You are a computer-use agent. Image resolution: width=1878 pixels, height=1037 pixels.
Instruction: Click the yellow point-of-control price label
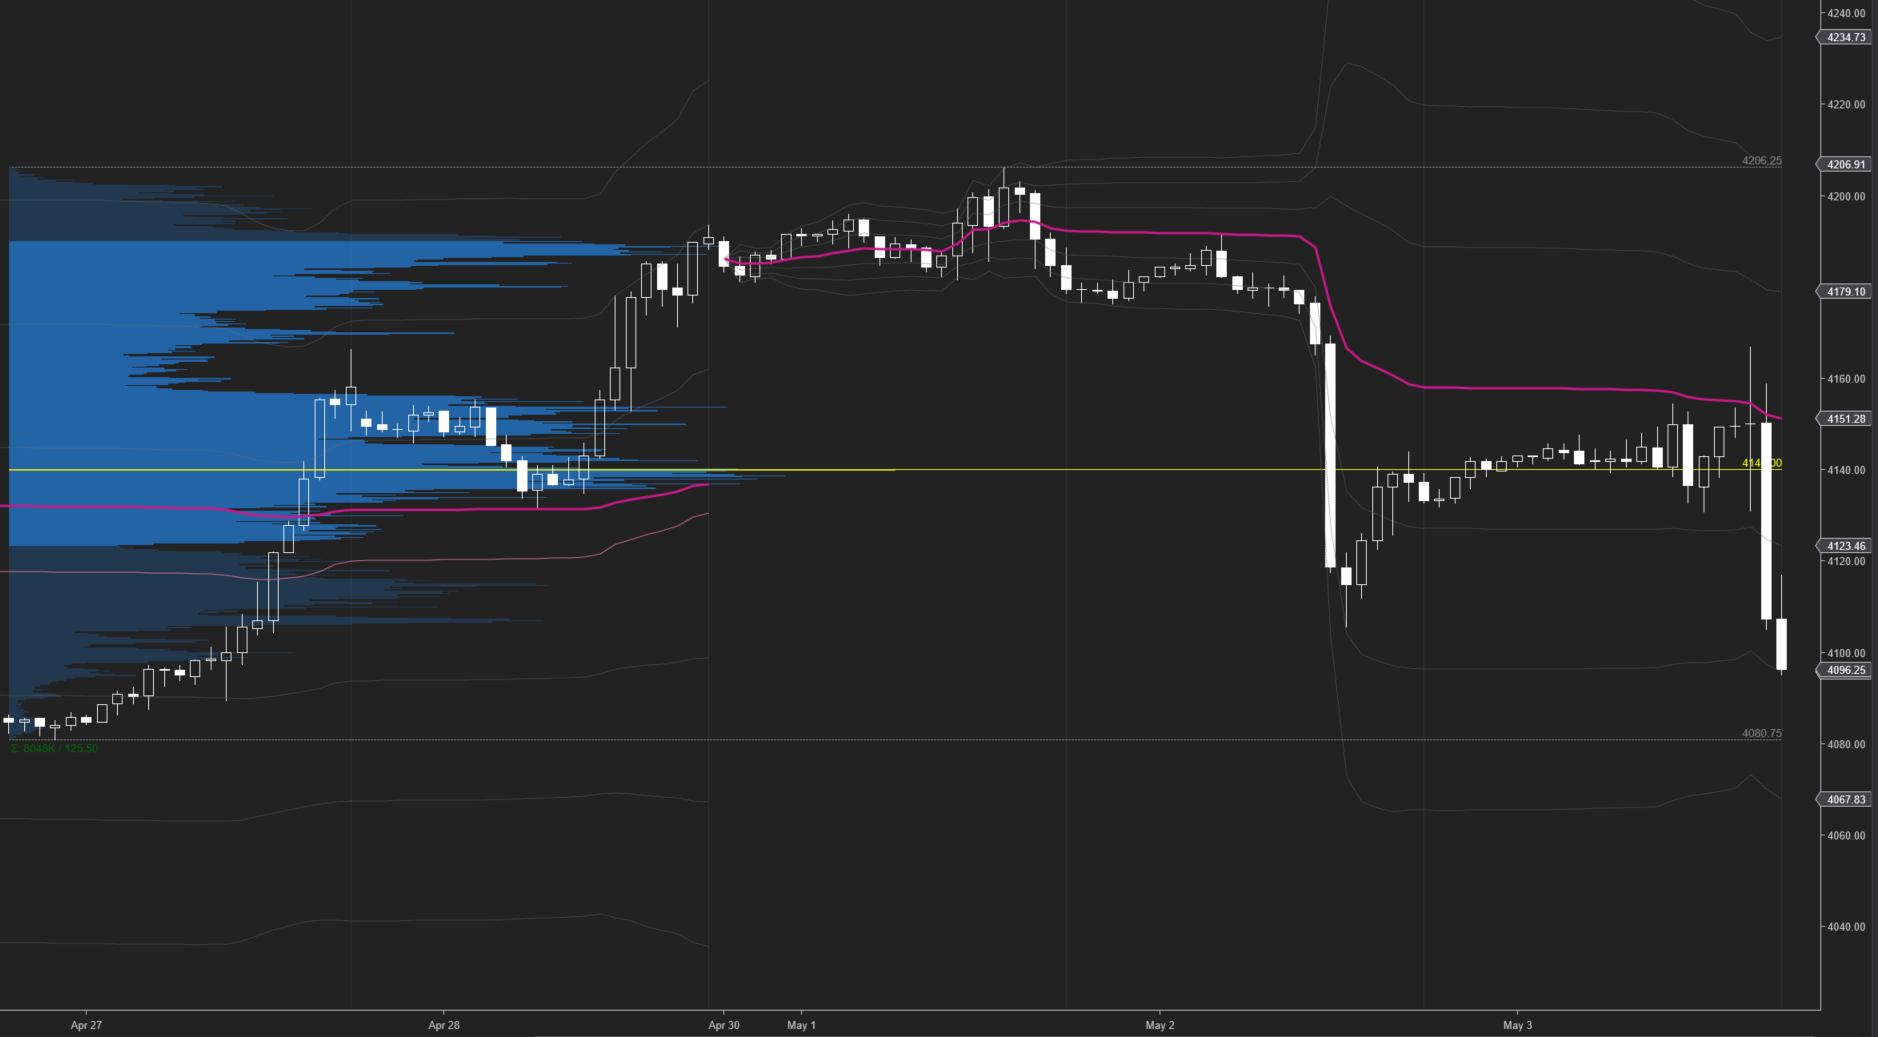(1761, 463)
